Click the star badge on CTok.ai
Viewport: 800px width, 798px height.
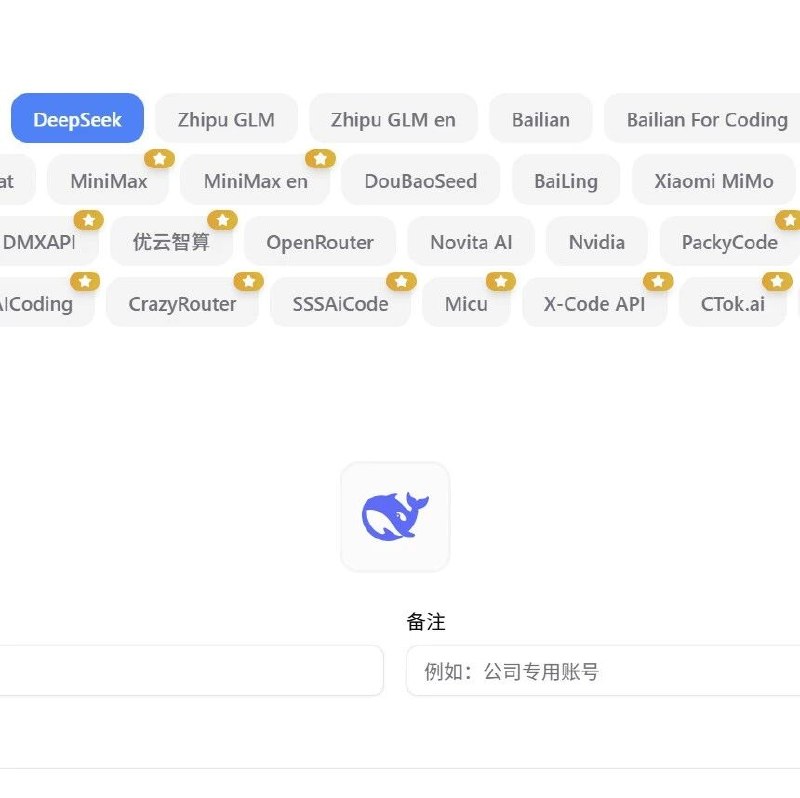(x=777, y=281)
